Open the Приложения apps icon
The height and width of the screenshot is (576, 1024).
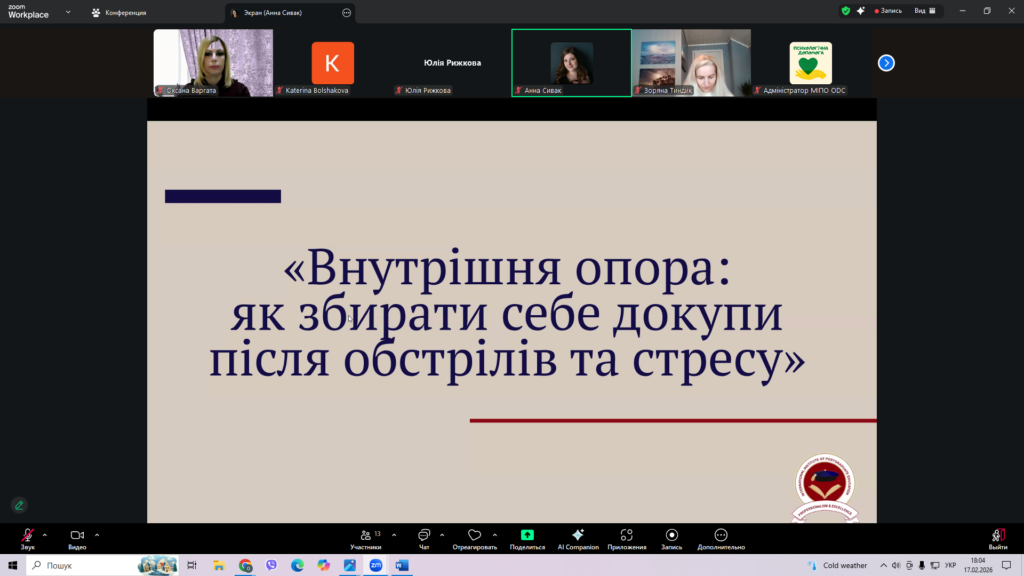pyautogui.click(x=626, y=536)
